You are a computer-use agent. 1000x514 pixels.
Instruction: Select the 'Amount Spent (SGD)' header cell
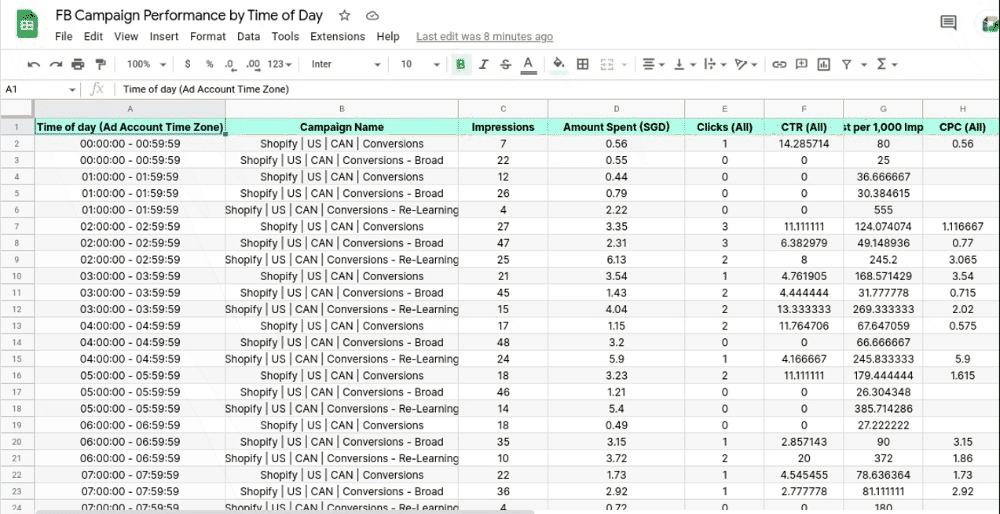click(616, 127)
